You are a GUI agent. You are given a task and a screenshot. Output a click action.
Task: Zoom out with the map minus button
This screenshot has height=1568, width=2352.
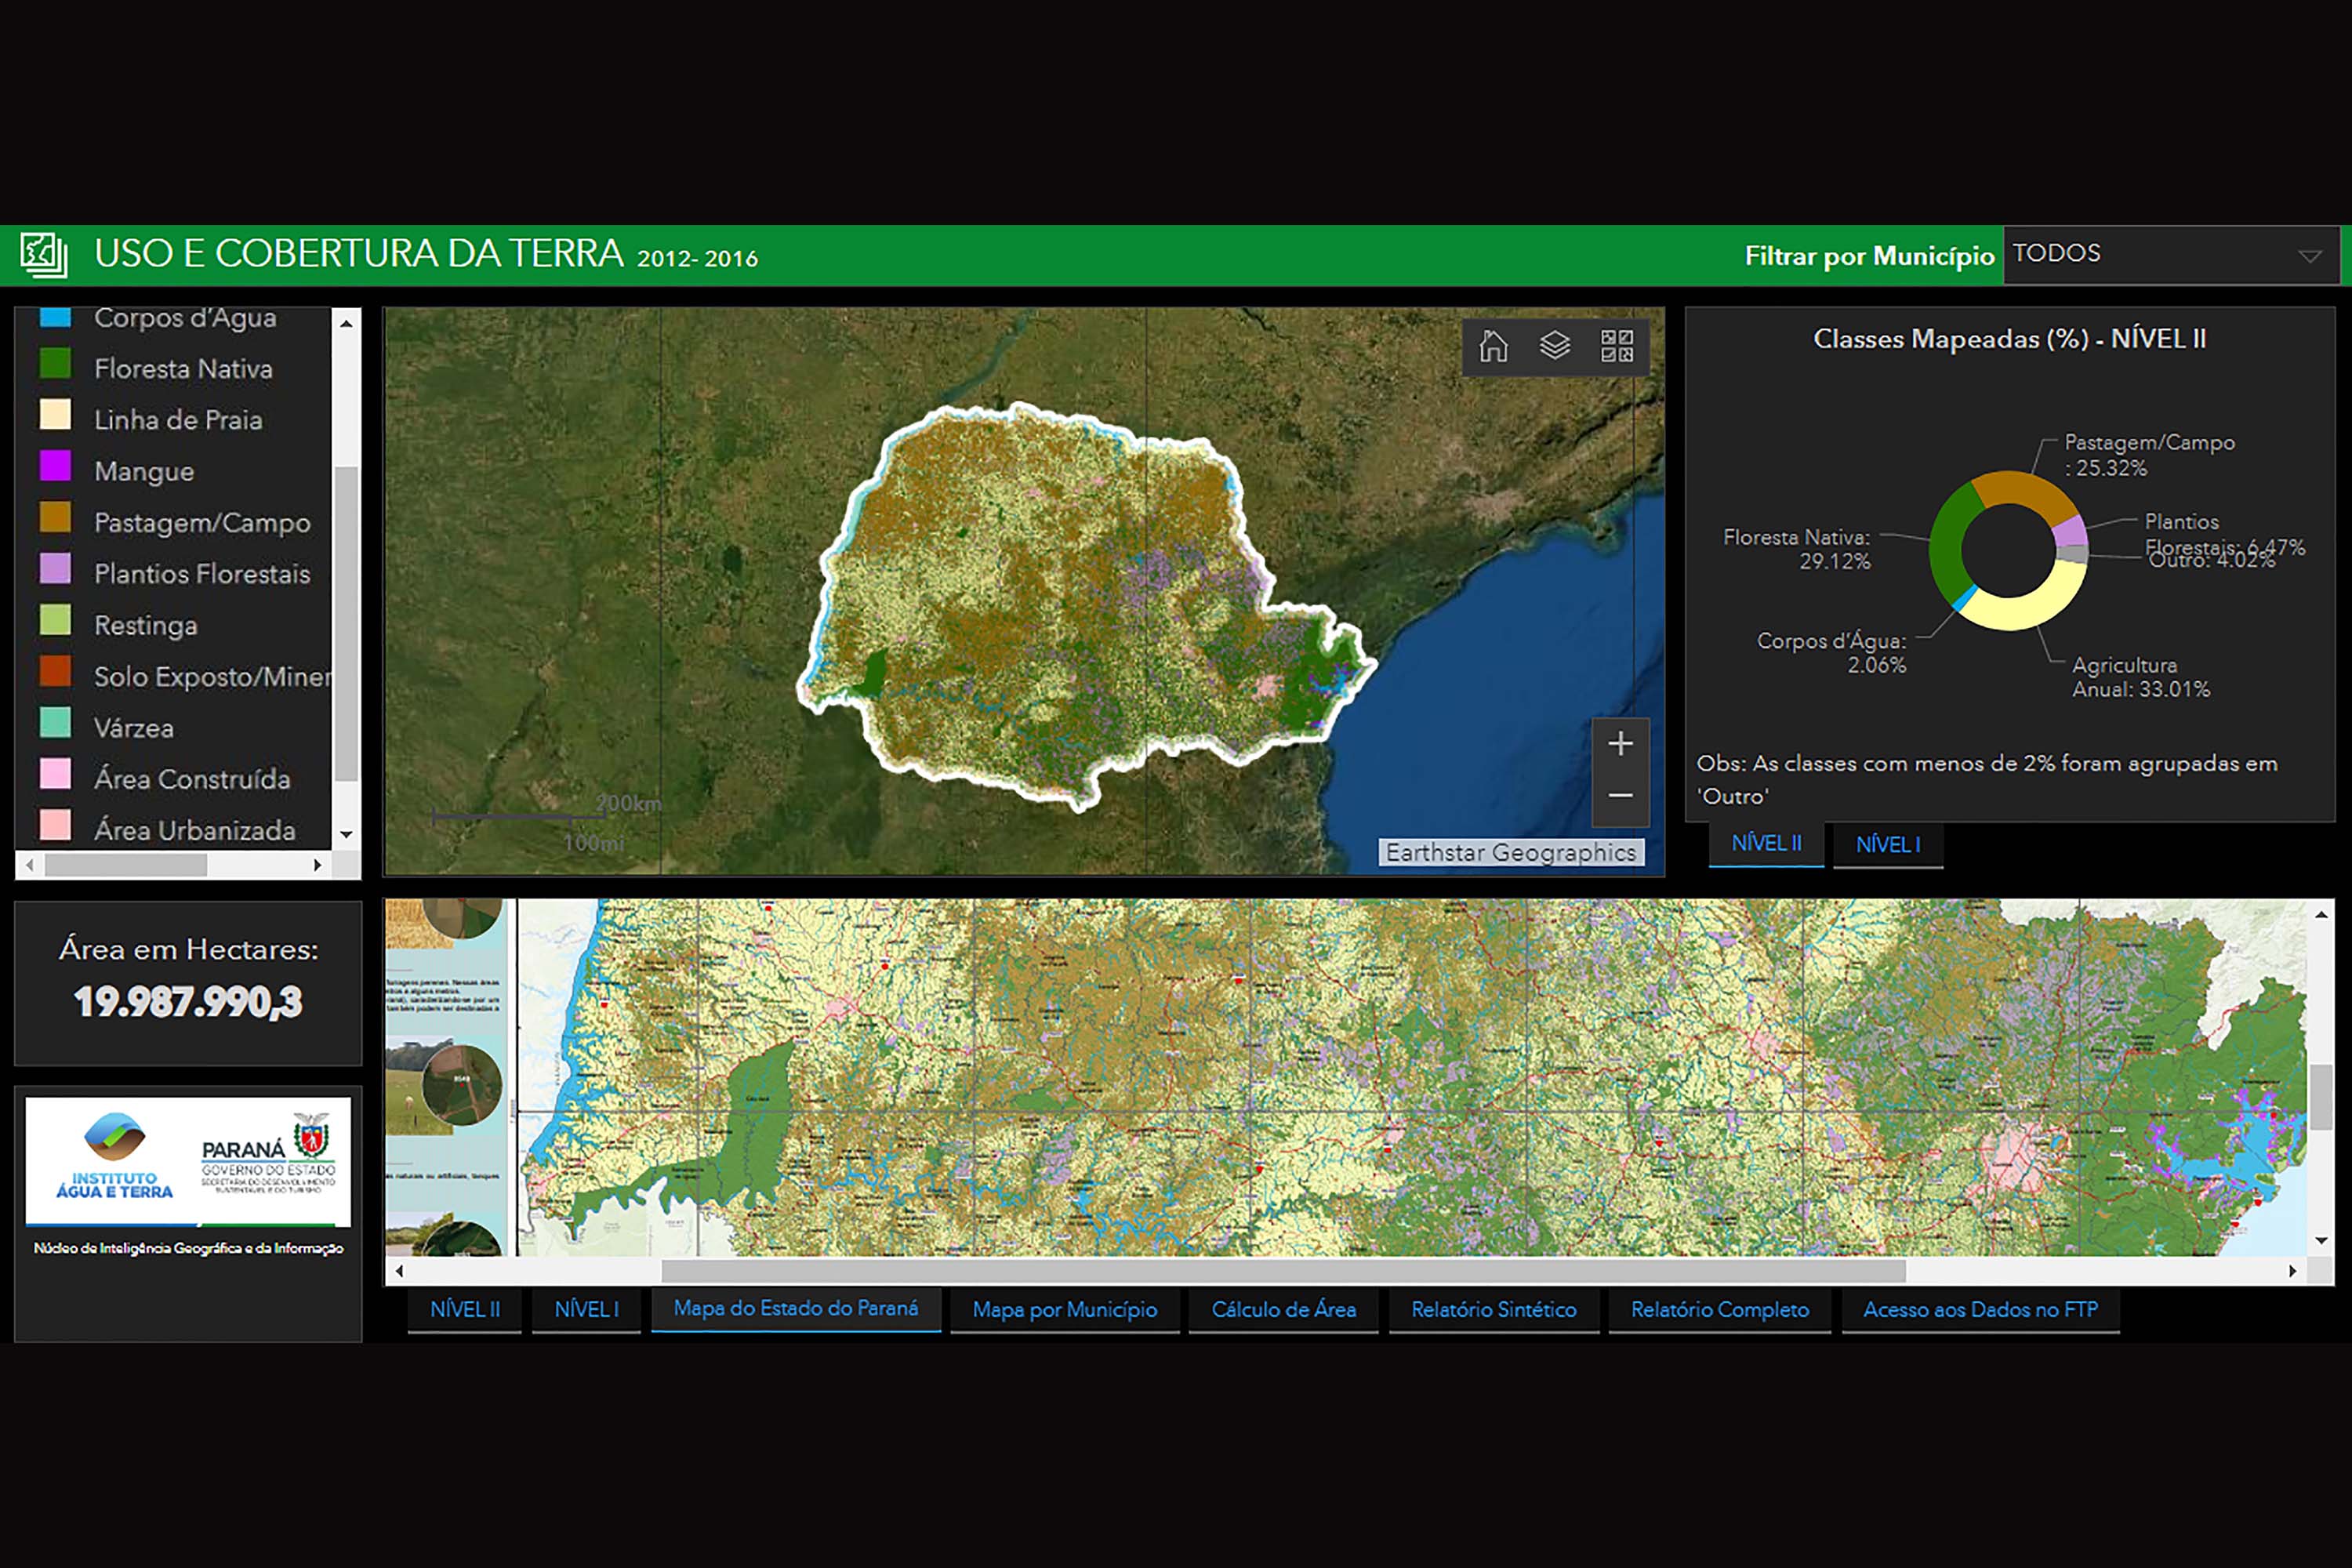coord(1620,796)
